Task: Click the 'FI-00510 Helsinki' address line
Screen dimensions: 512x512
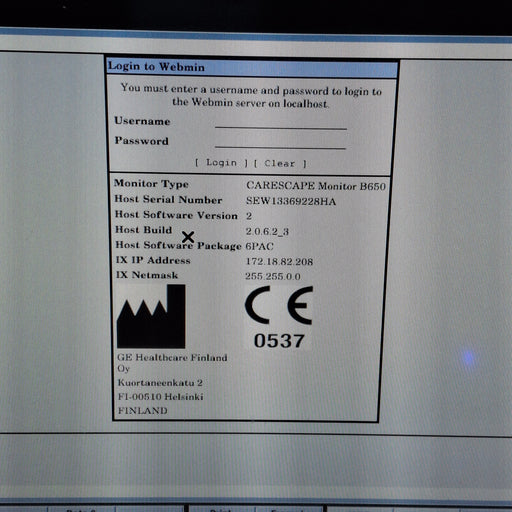Action: (x=161, y=397)
